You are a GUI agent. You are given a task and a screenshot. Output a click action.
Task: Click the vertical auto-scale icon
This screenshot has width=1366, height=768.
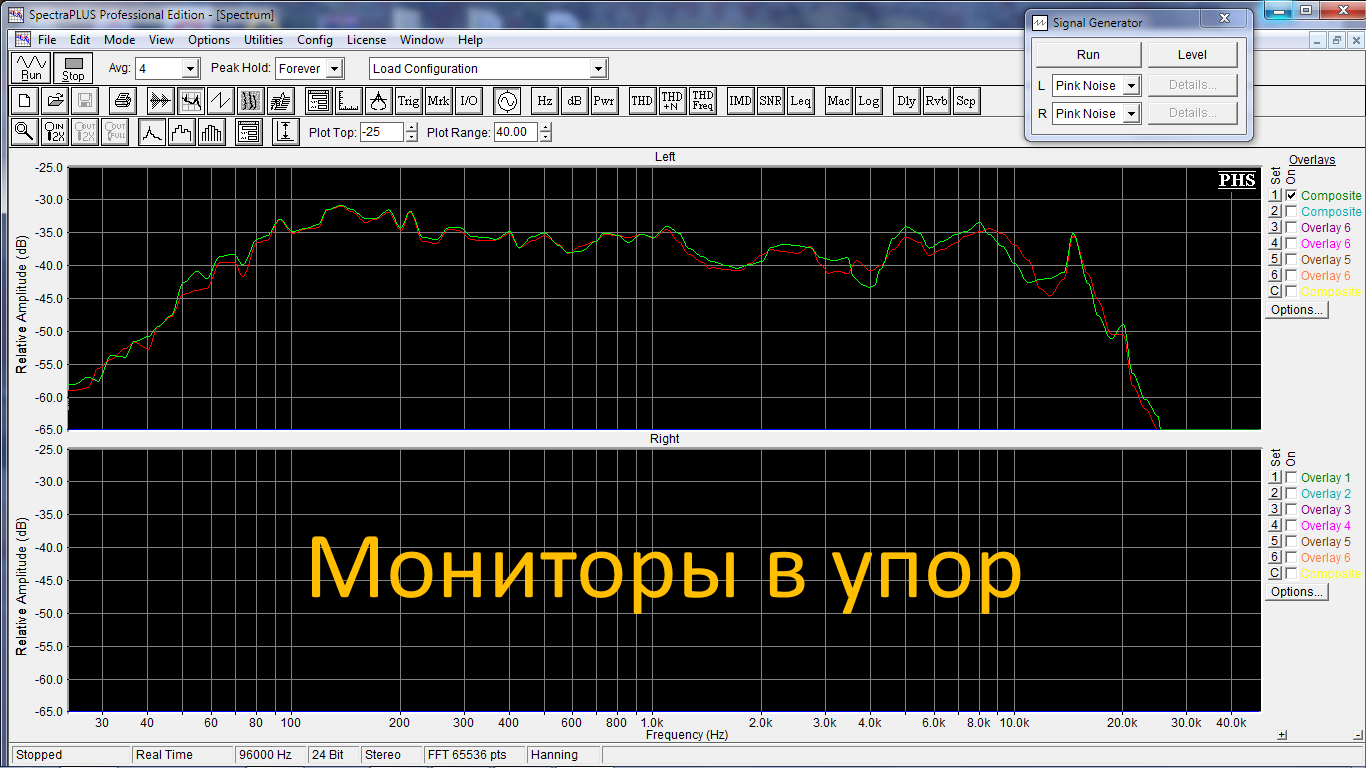click(287, 132)
